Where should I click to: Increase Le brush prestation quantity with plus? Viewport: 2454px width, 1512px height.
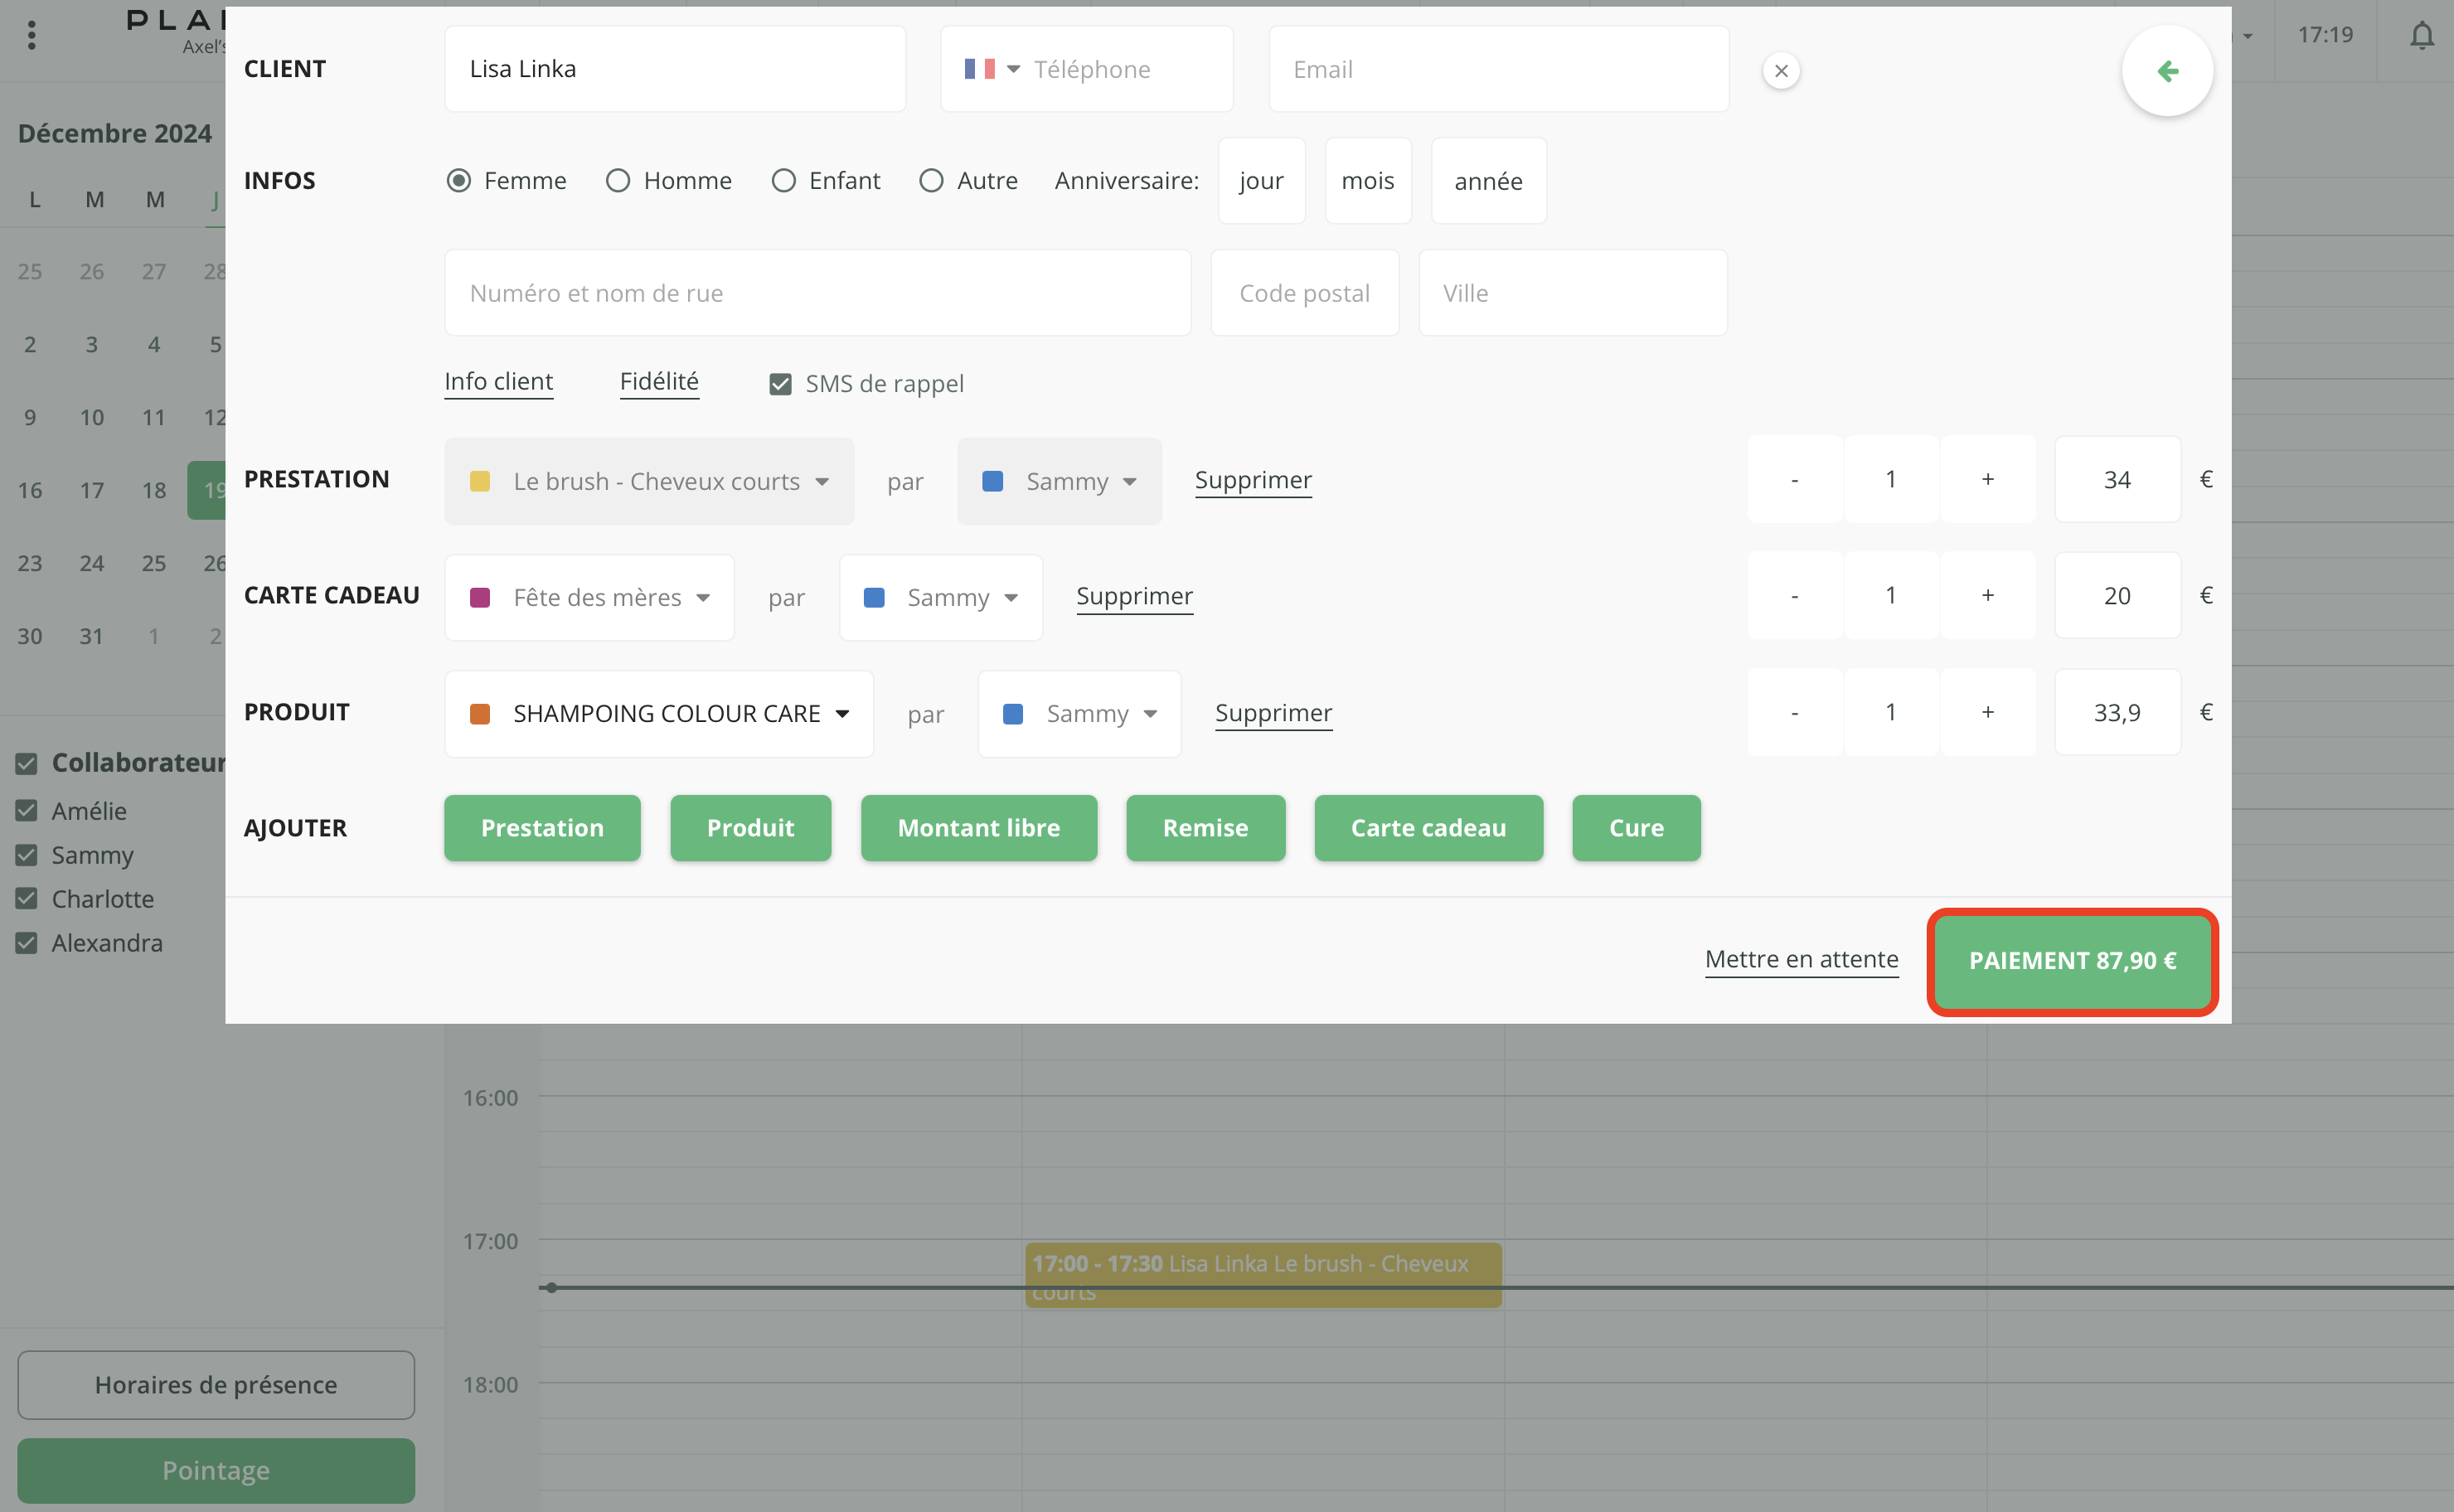1987,479
